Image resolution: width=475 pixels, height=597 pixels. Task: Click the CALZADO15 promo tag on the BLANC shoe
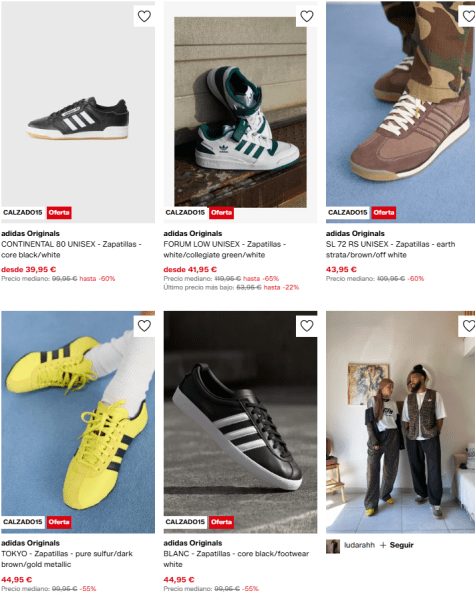click(185, 522)
